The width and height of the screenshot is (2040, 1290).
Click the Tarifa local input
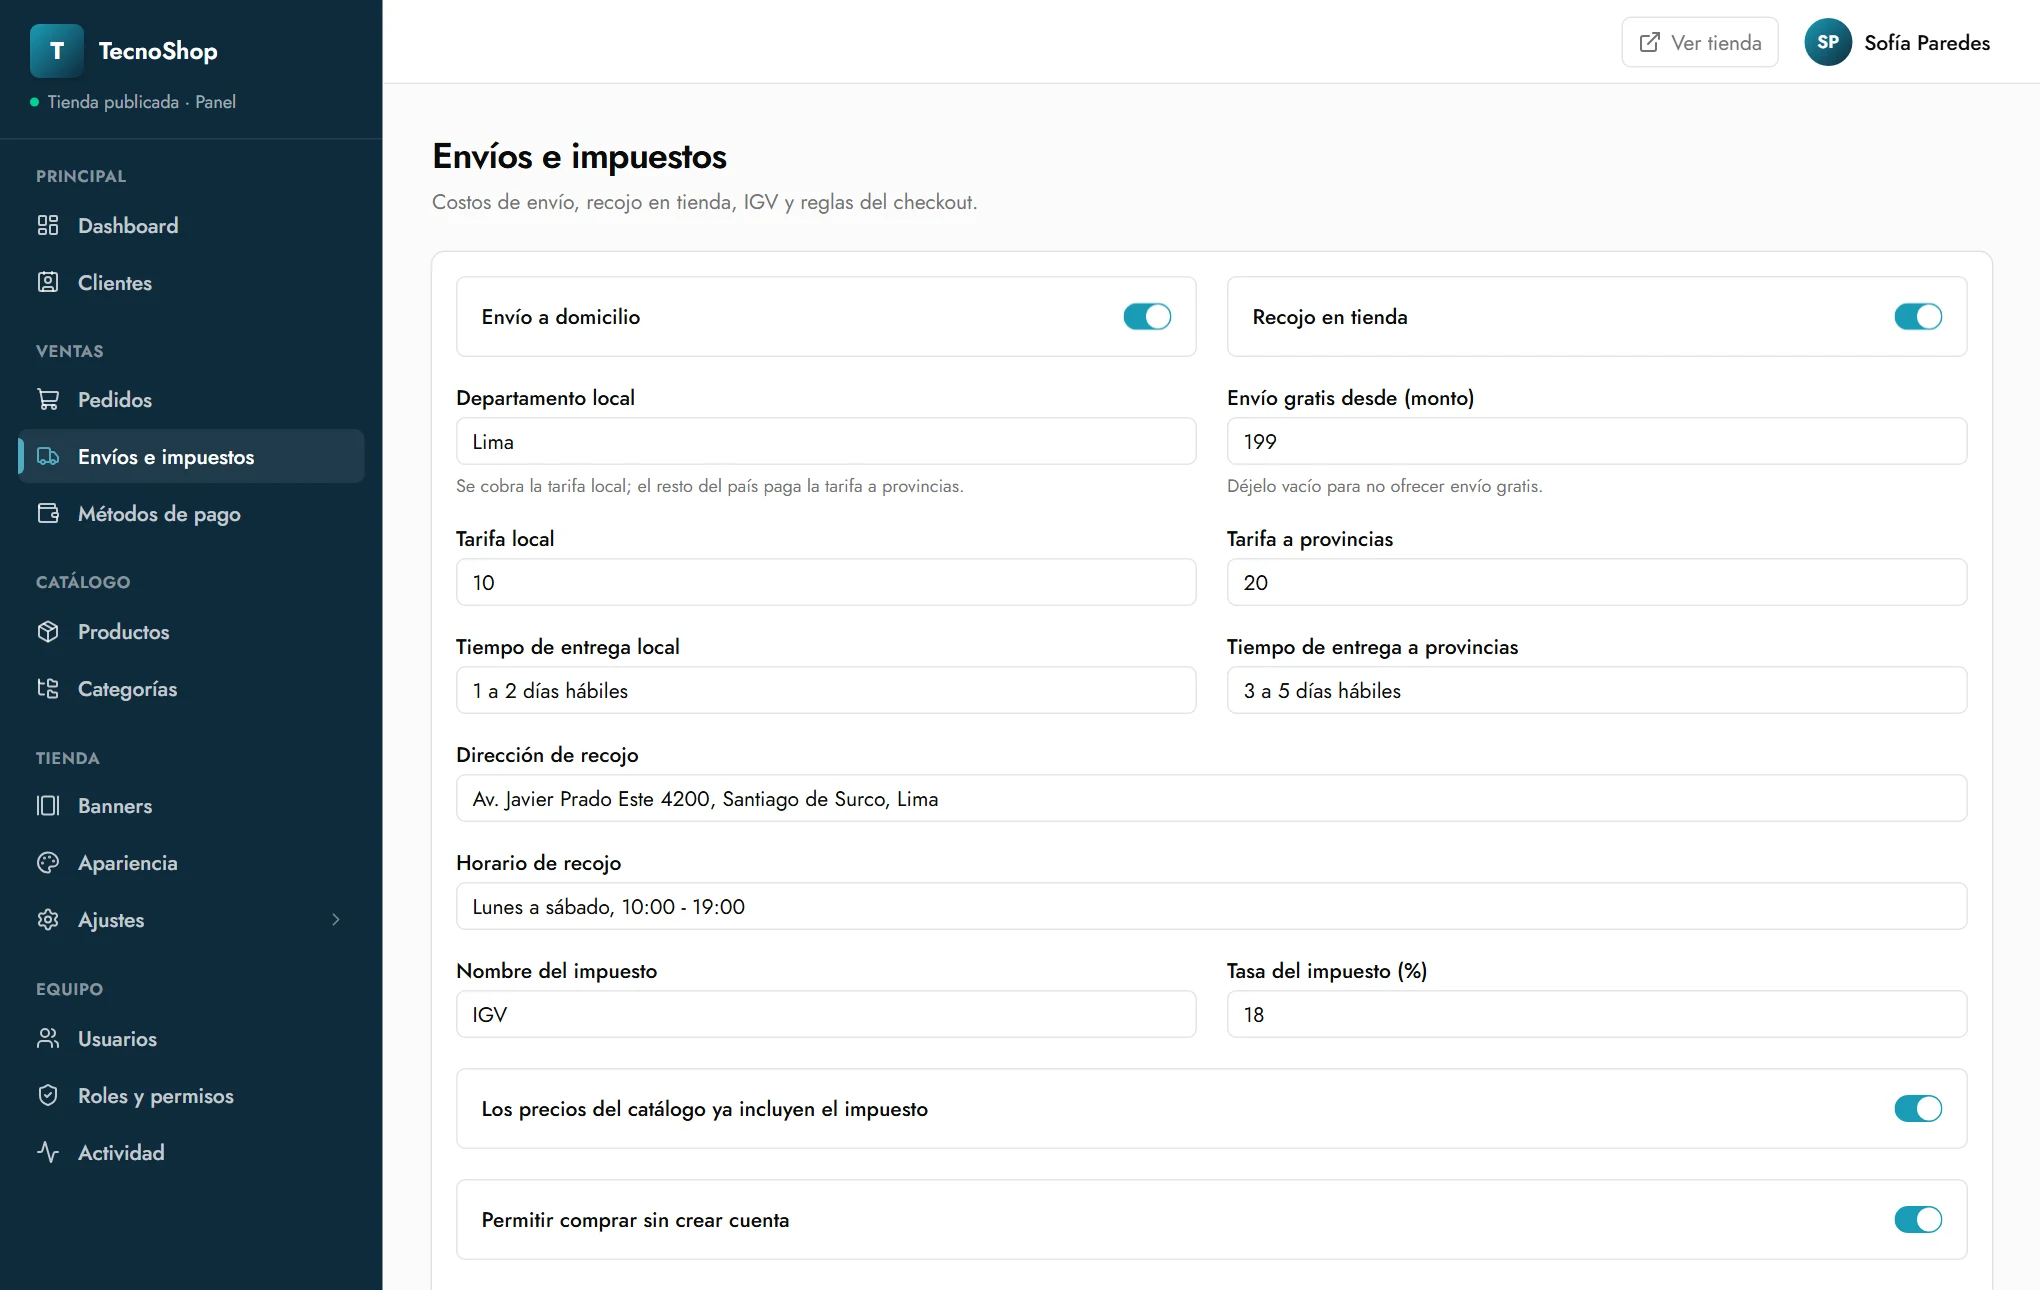click(x=826, y=582)
